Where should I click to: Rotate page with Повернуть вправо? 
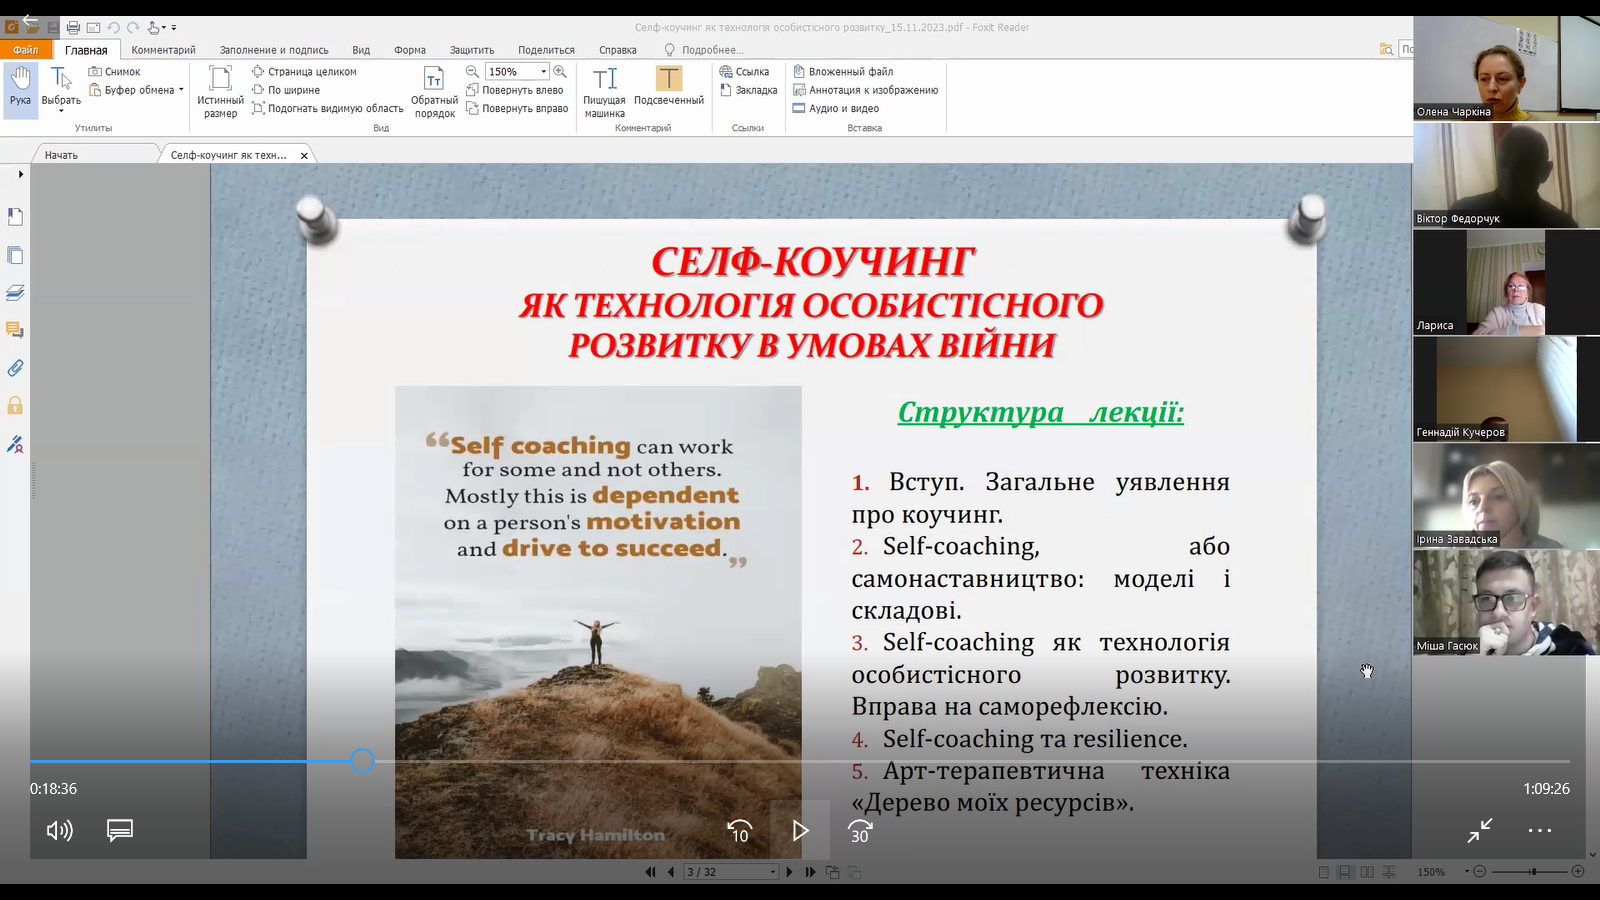point(517,108)
